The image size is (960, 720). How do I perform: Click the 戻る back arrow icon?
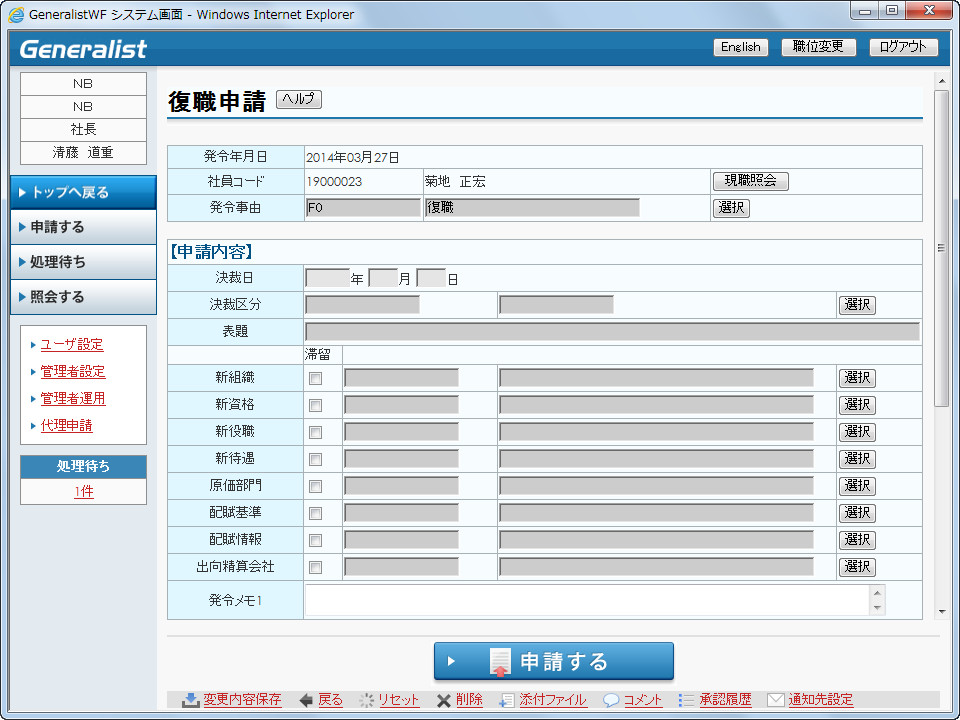click(x=307, y=700)
